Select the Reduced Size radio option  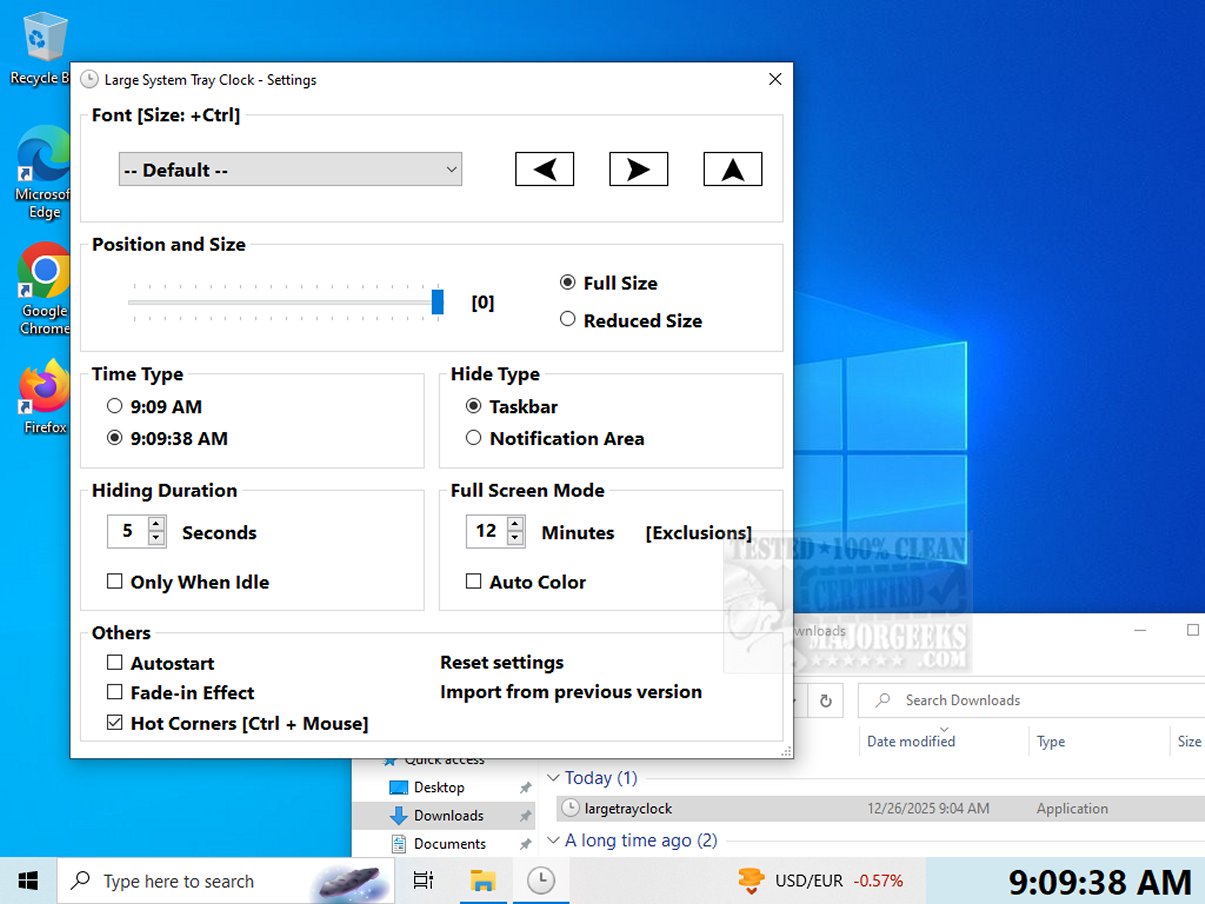click(568, 320)
